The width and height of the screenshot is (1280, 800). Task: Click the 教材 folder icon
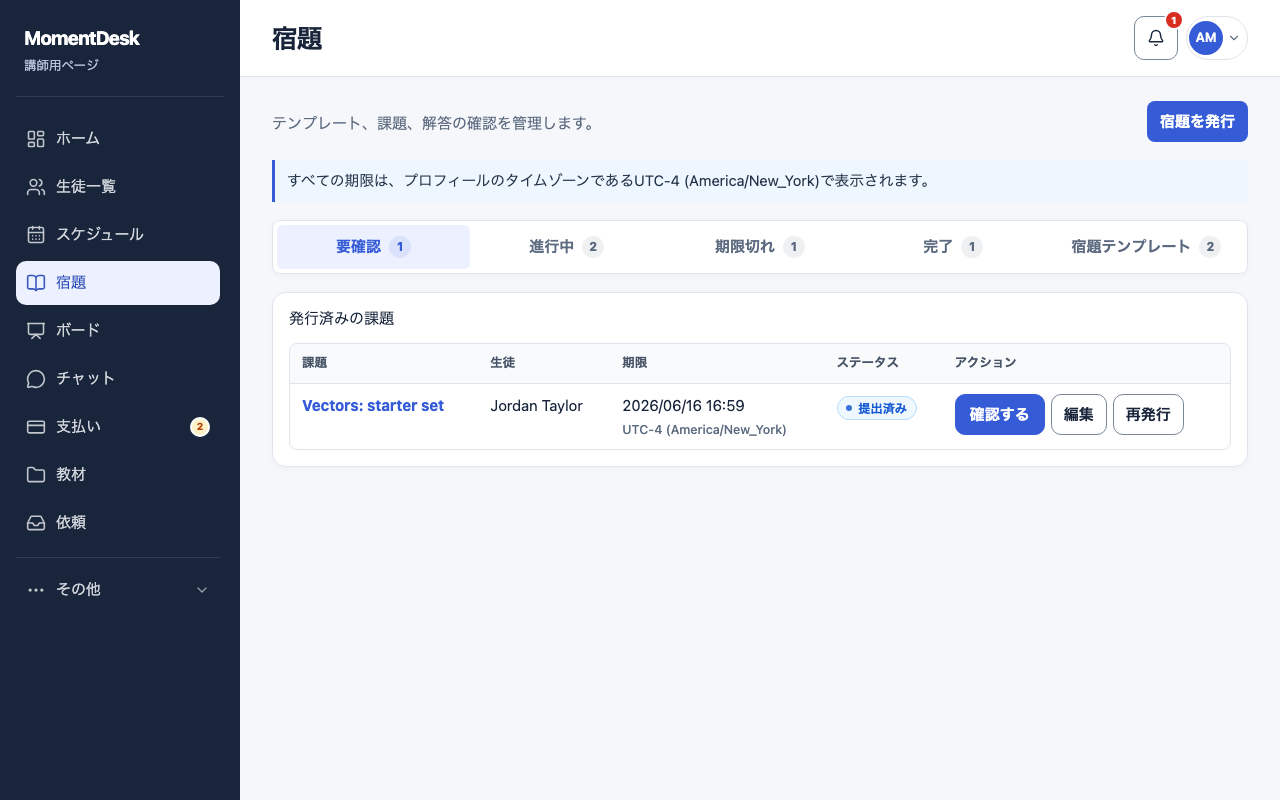[x=36, y=475]
